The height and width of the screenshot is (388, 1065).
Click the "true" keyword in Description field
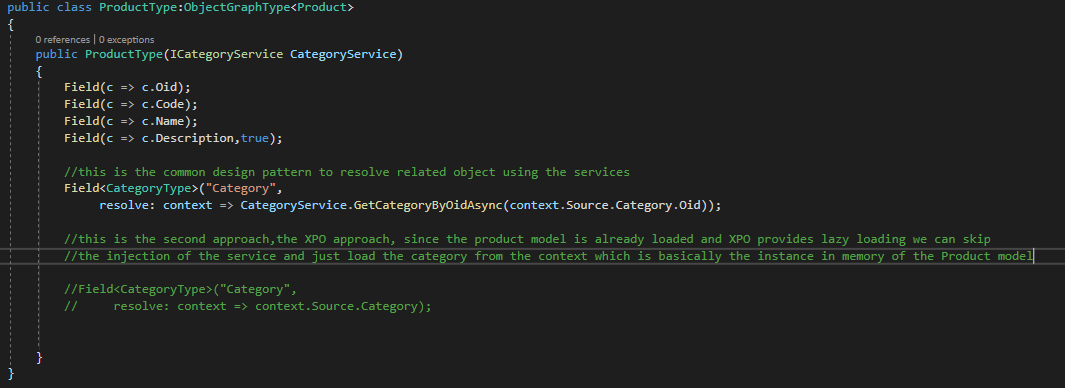click(x=255, y=138)
